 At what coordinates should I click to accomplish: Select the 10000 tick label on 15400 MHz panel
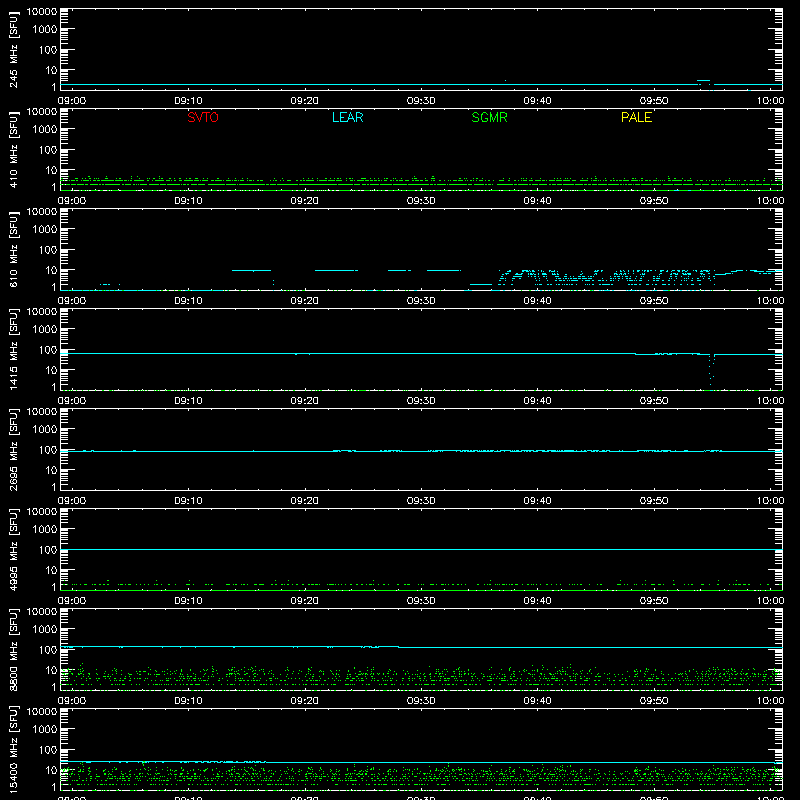coord(42,711)
